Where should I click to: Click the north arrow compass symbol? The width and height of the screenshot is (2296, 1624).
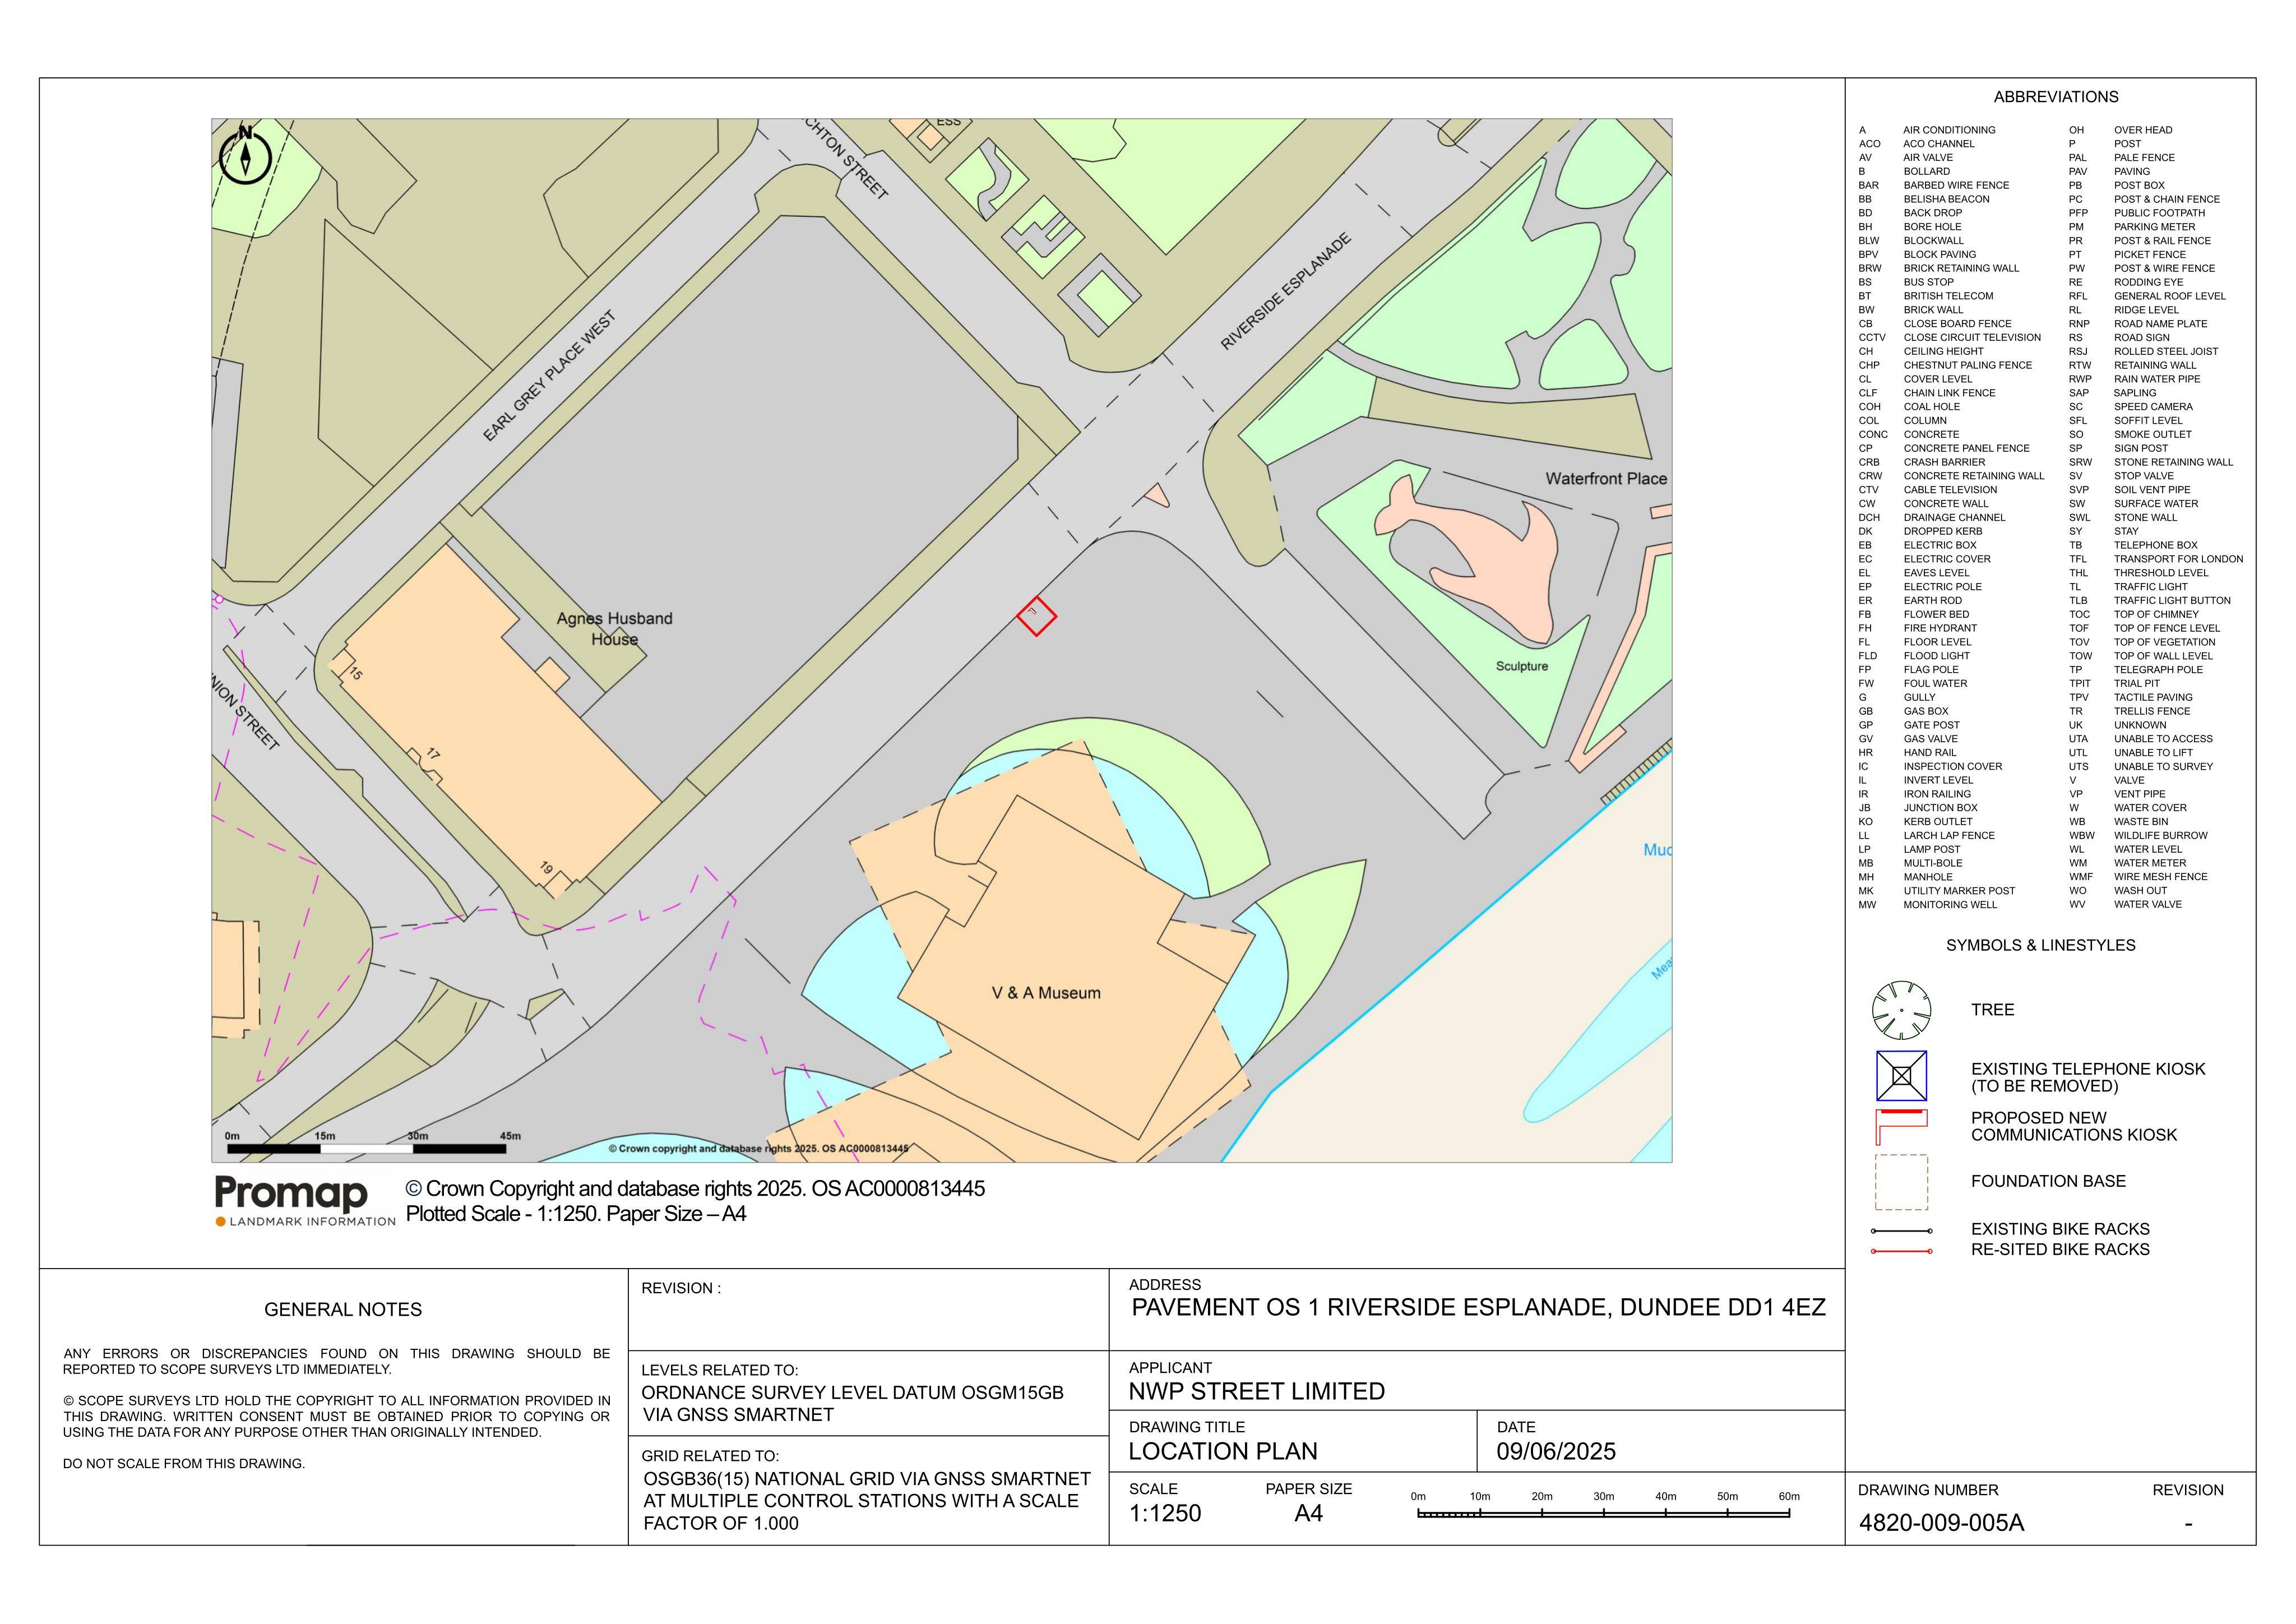(x=245, y=156)
